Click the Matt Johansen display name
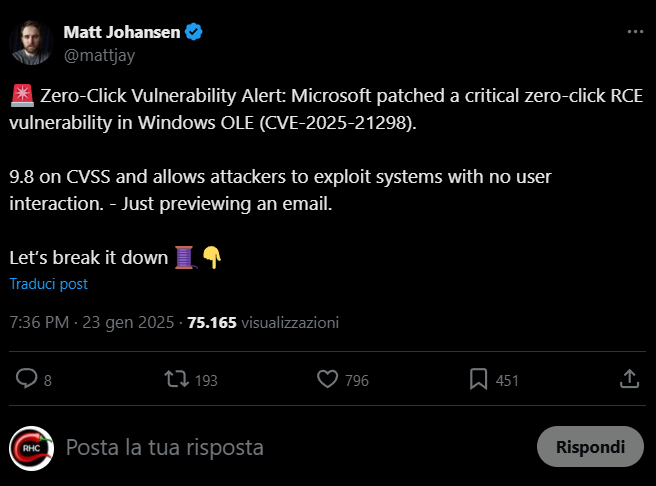Screen dimensions: 656x486 click(122, 32)
